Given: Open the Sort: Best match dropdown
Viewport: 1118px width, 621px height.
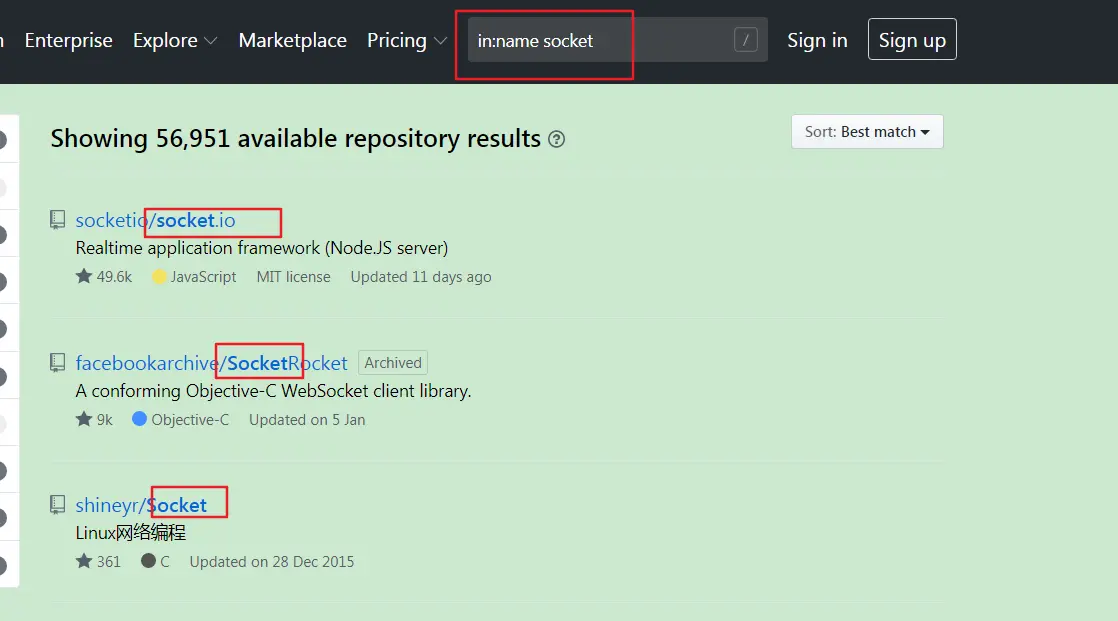Looking at the screenshot, I should (x=867, y=132).
